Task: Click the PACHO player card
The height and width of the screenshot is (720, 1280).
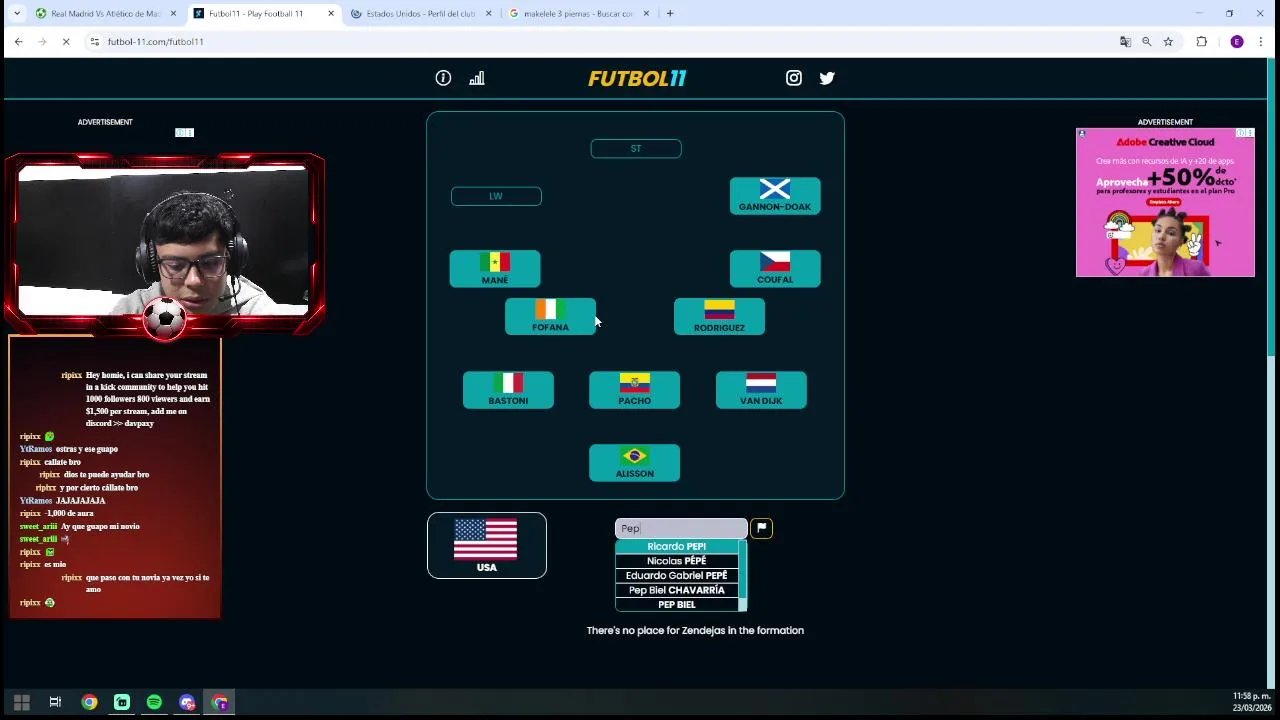Action: point(634,390)
